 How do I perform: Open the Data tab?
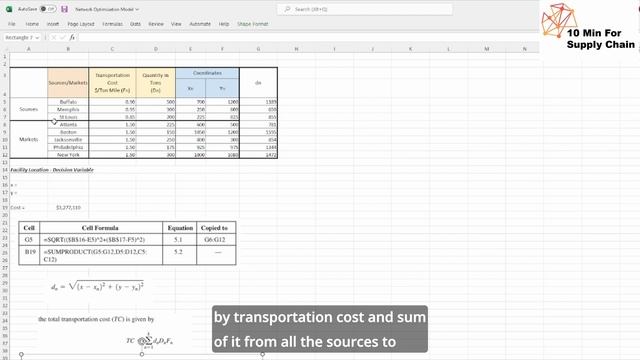(136, 24)
